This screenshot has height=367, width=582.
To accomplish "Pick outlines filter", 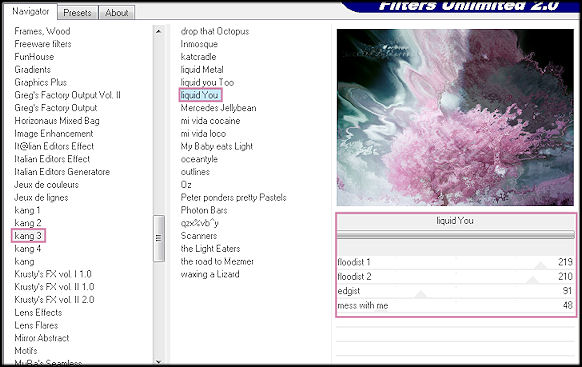I will pos(195,172).
